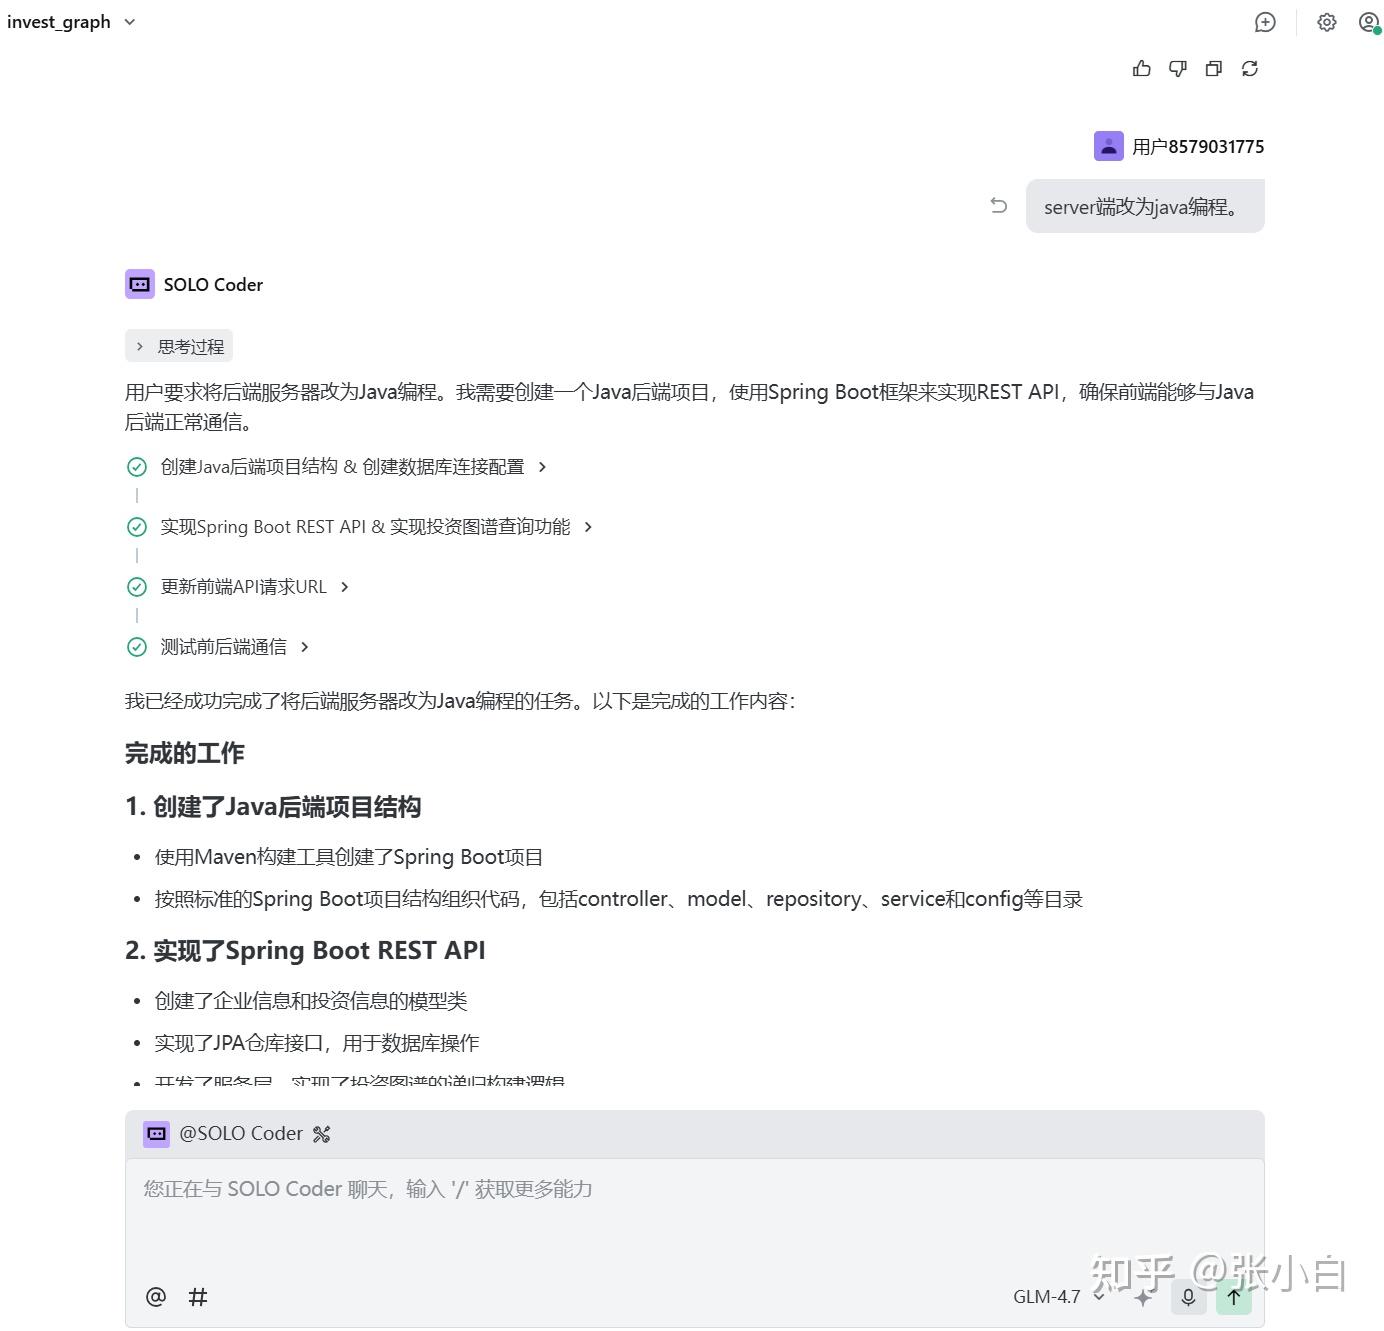Copy the response with copy icon

(1214, 68)
